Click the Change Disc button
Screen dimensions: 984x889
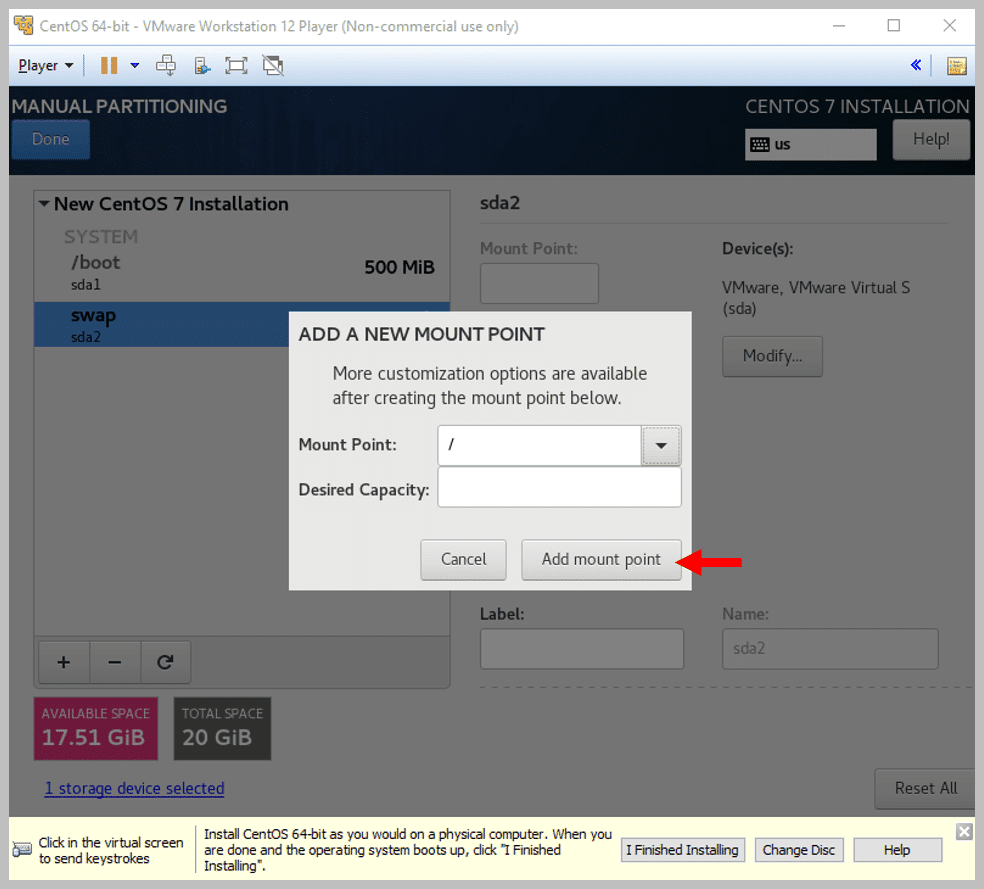coord(798,849)
